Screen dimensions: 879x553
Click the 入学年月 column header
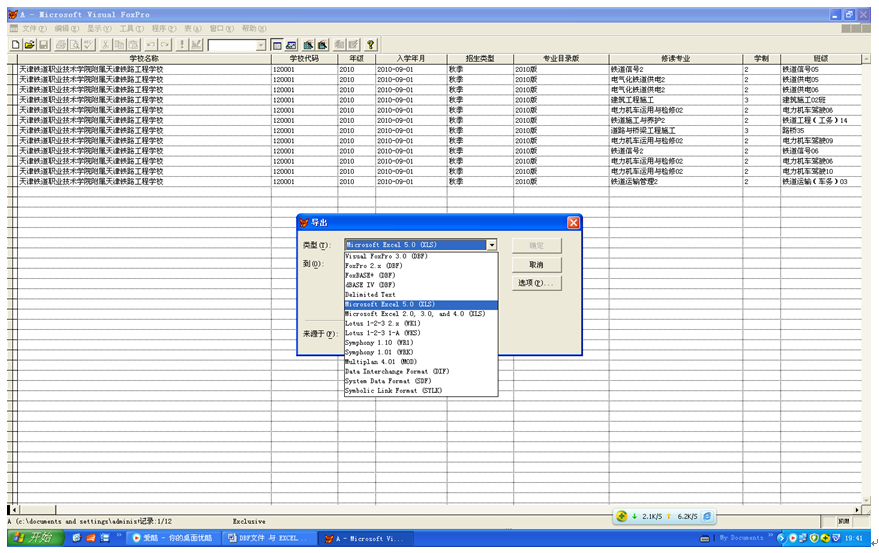pyautogui.click(x=411, y=58)
